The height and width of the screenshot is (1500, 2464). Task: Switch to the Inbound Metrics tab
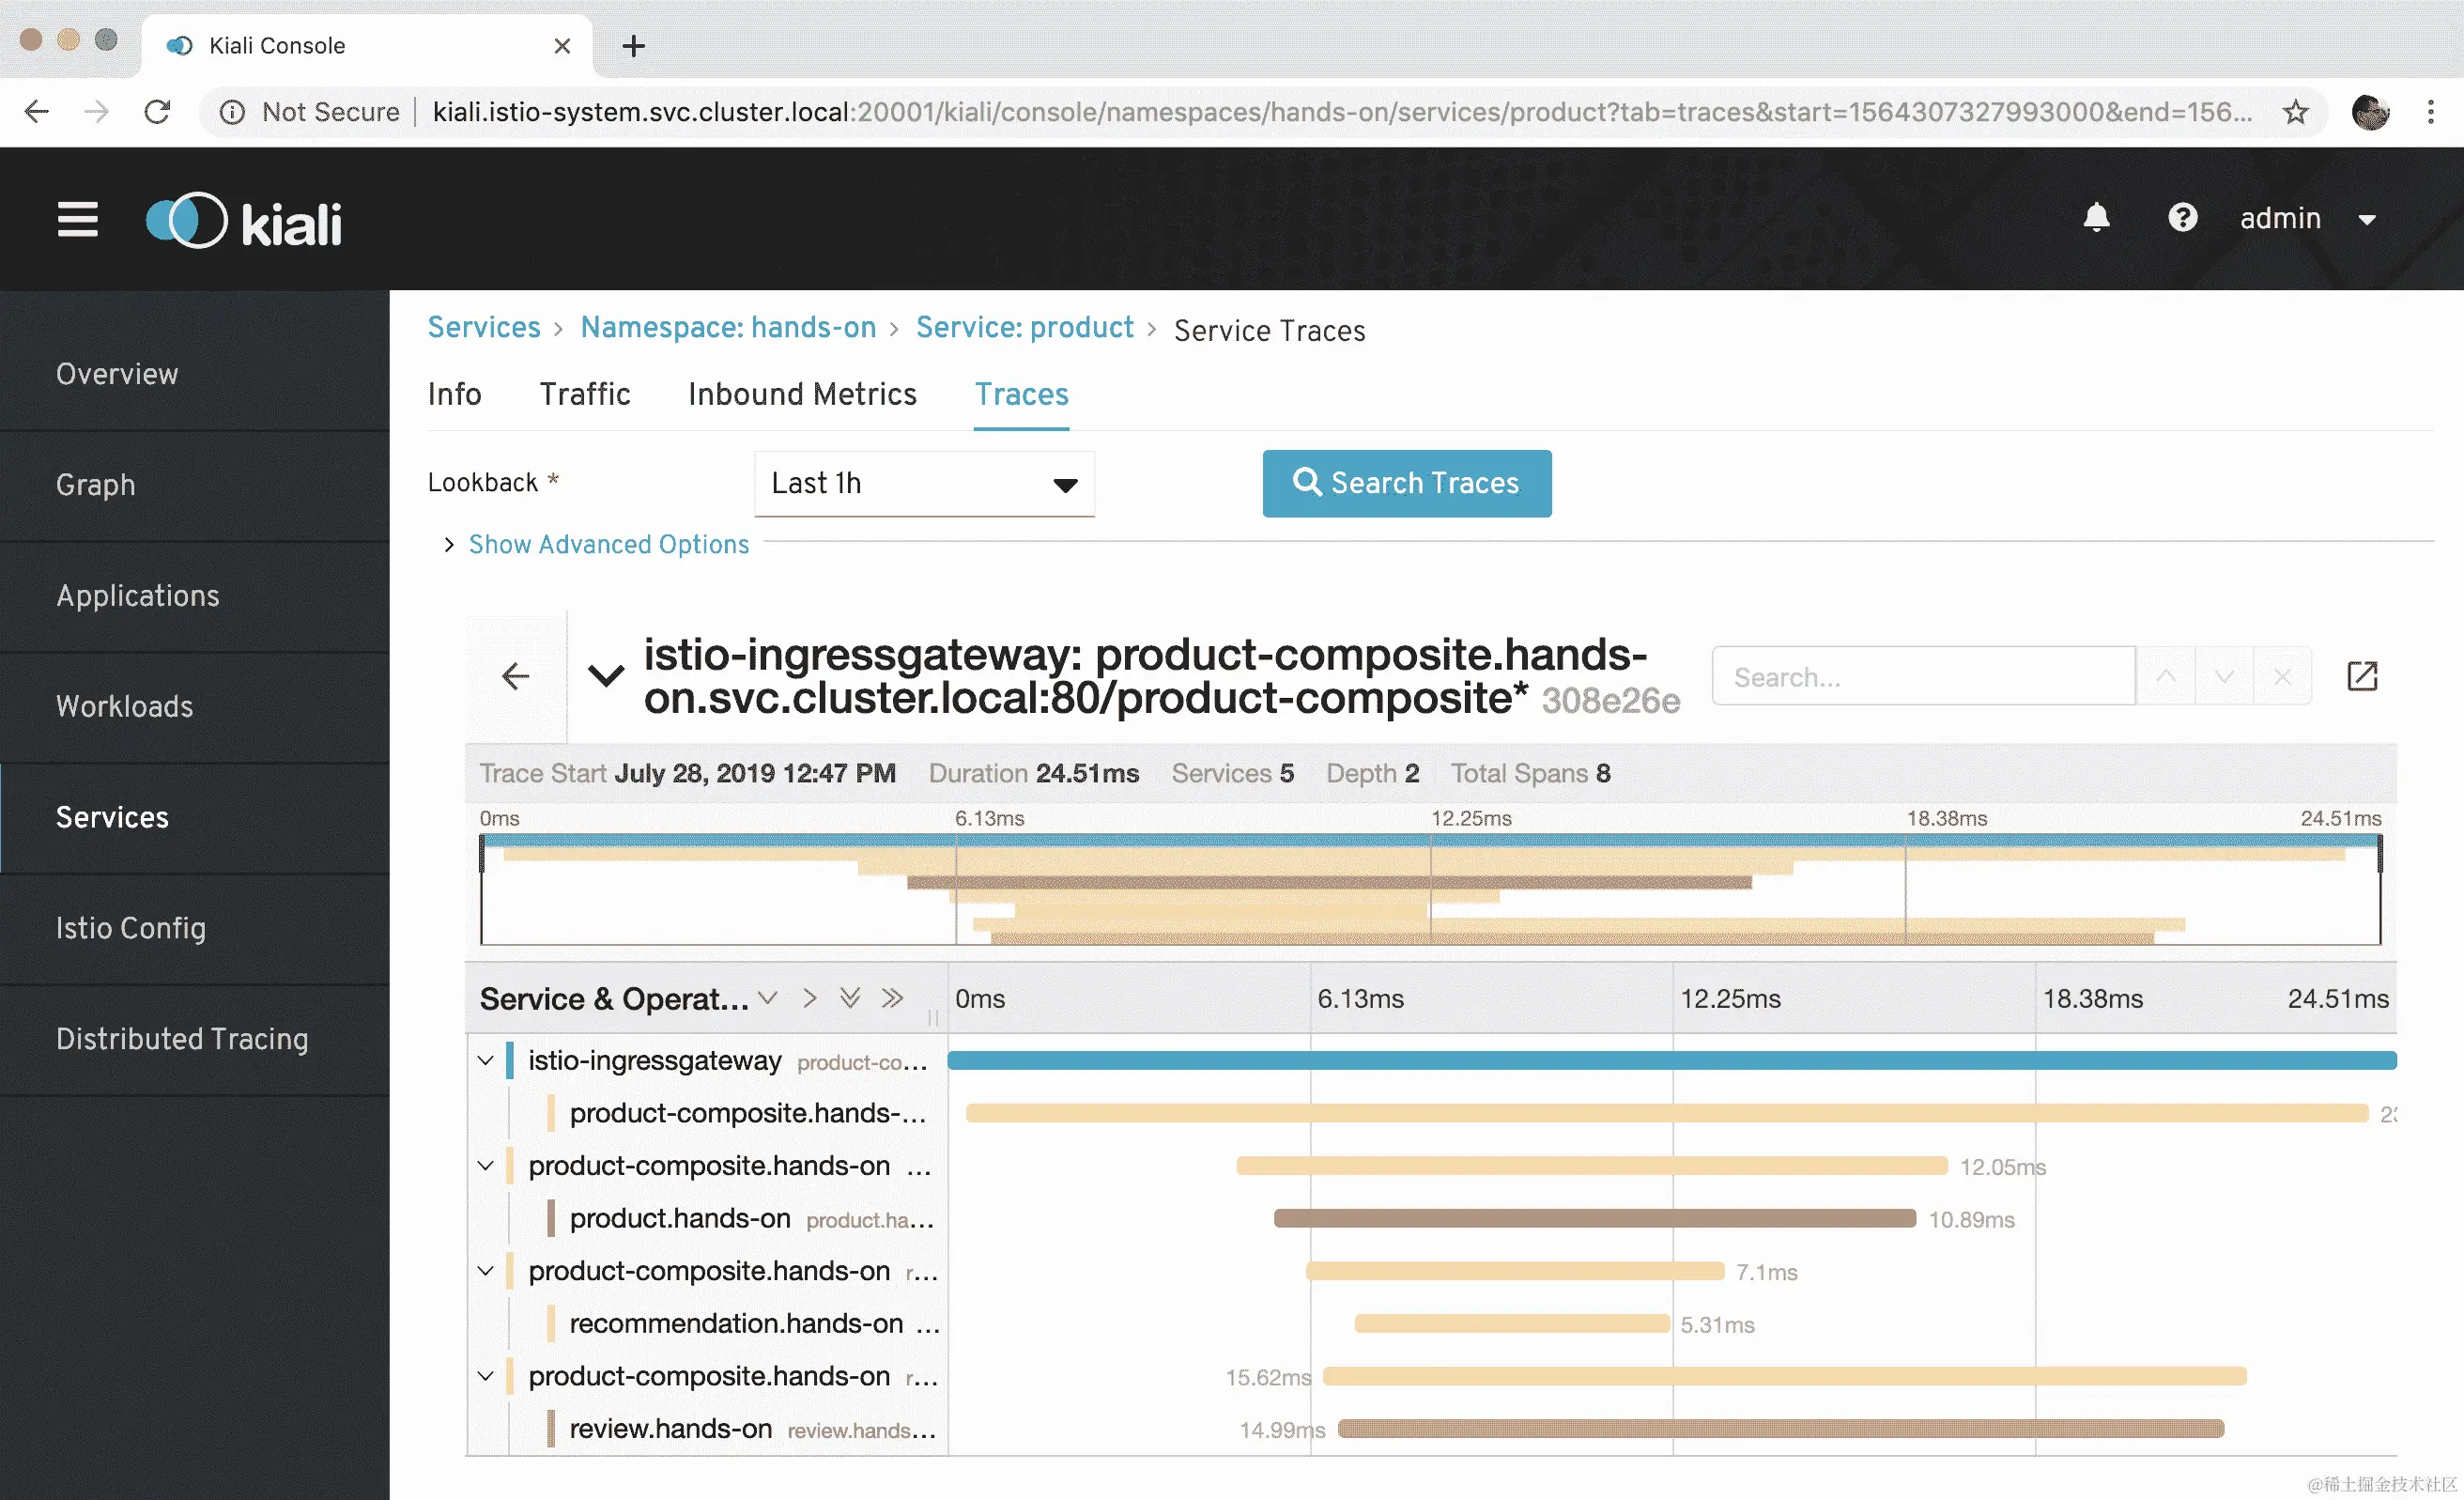pos(802,394)
